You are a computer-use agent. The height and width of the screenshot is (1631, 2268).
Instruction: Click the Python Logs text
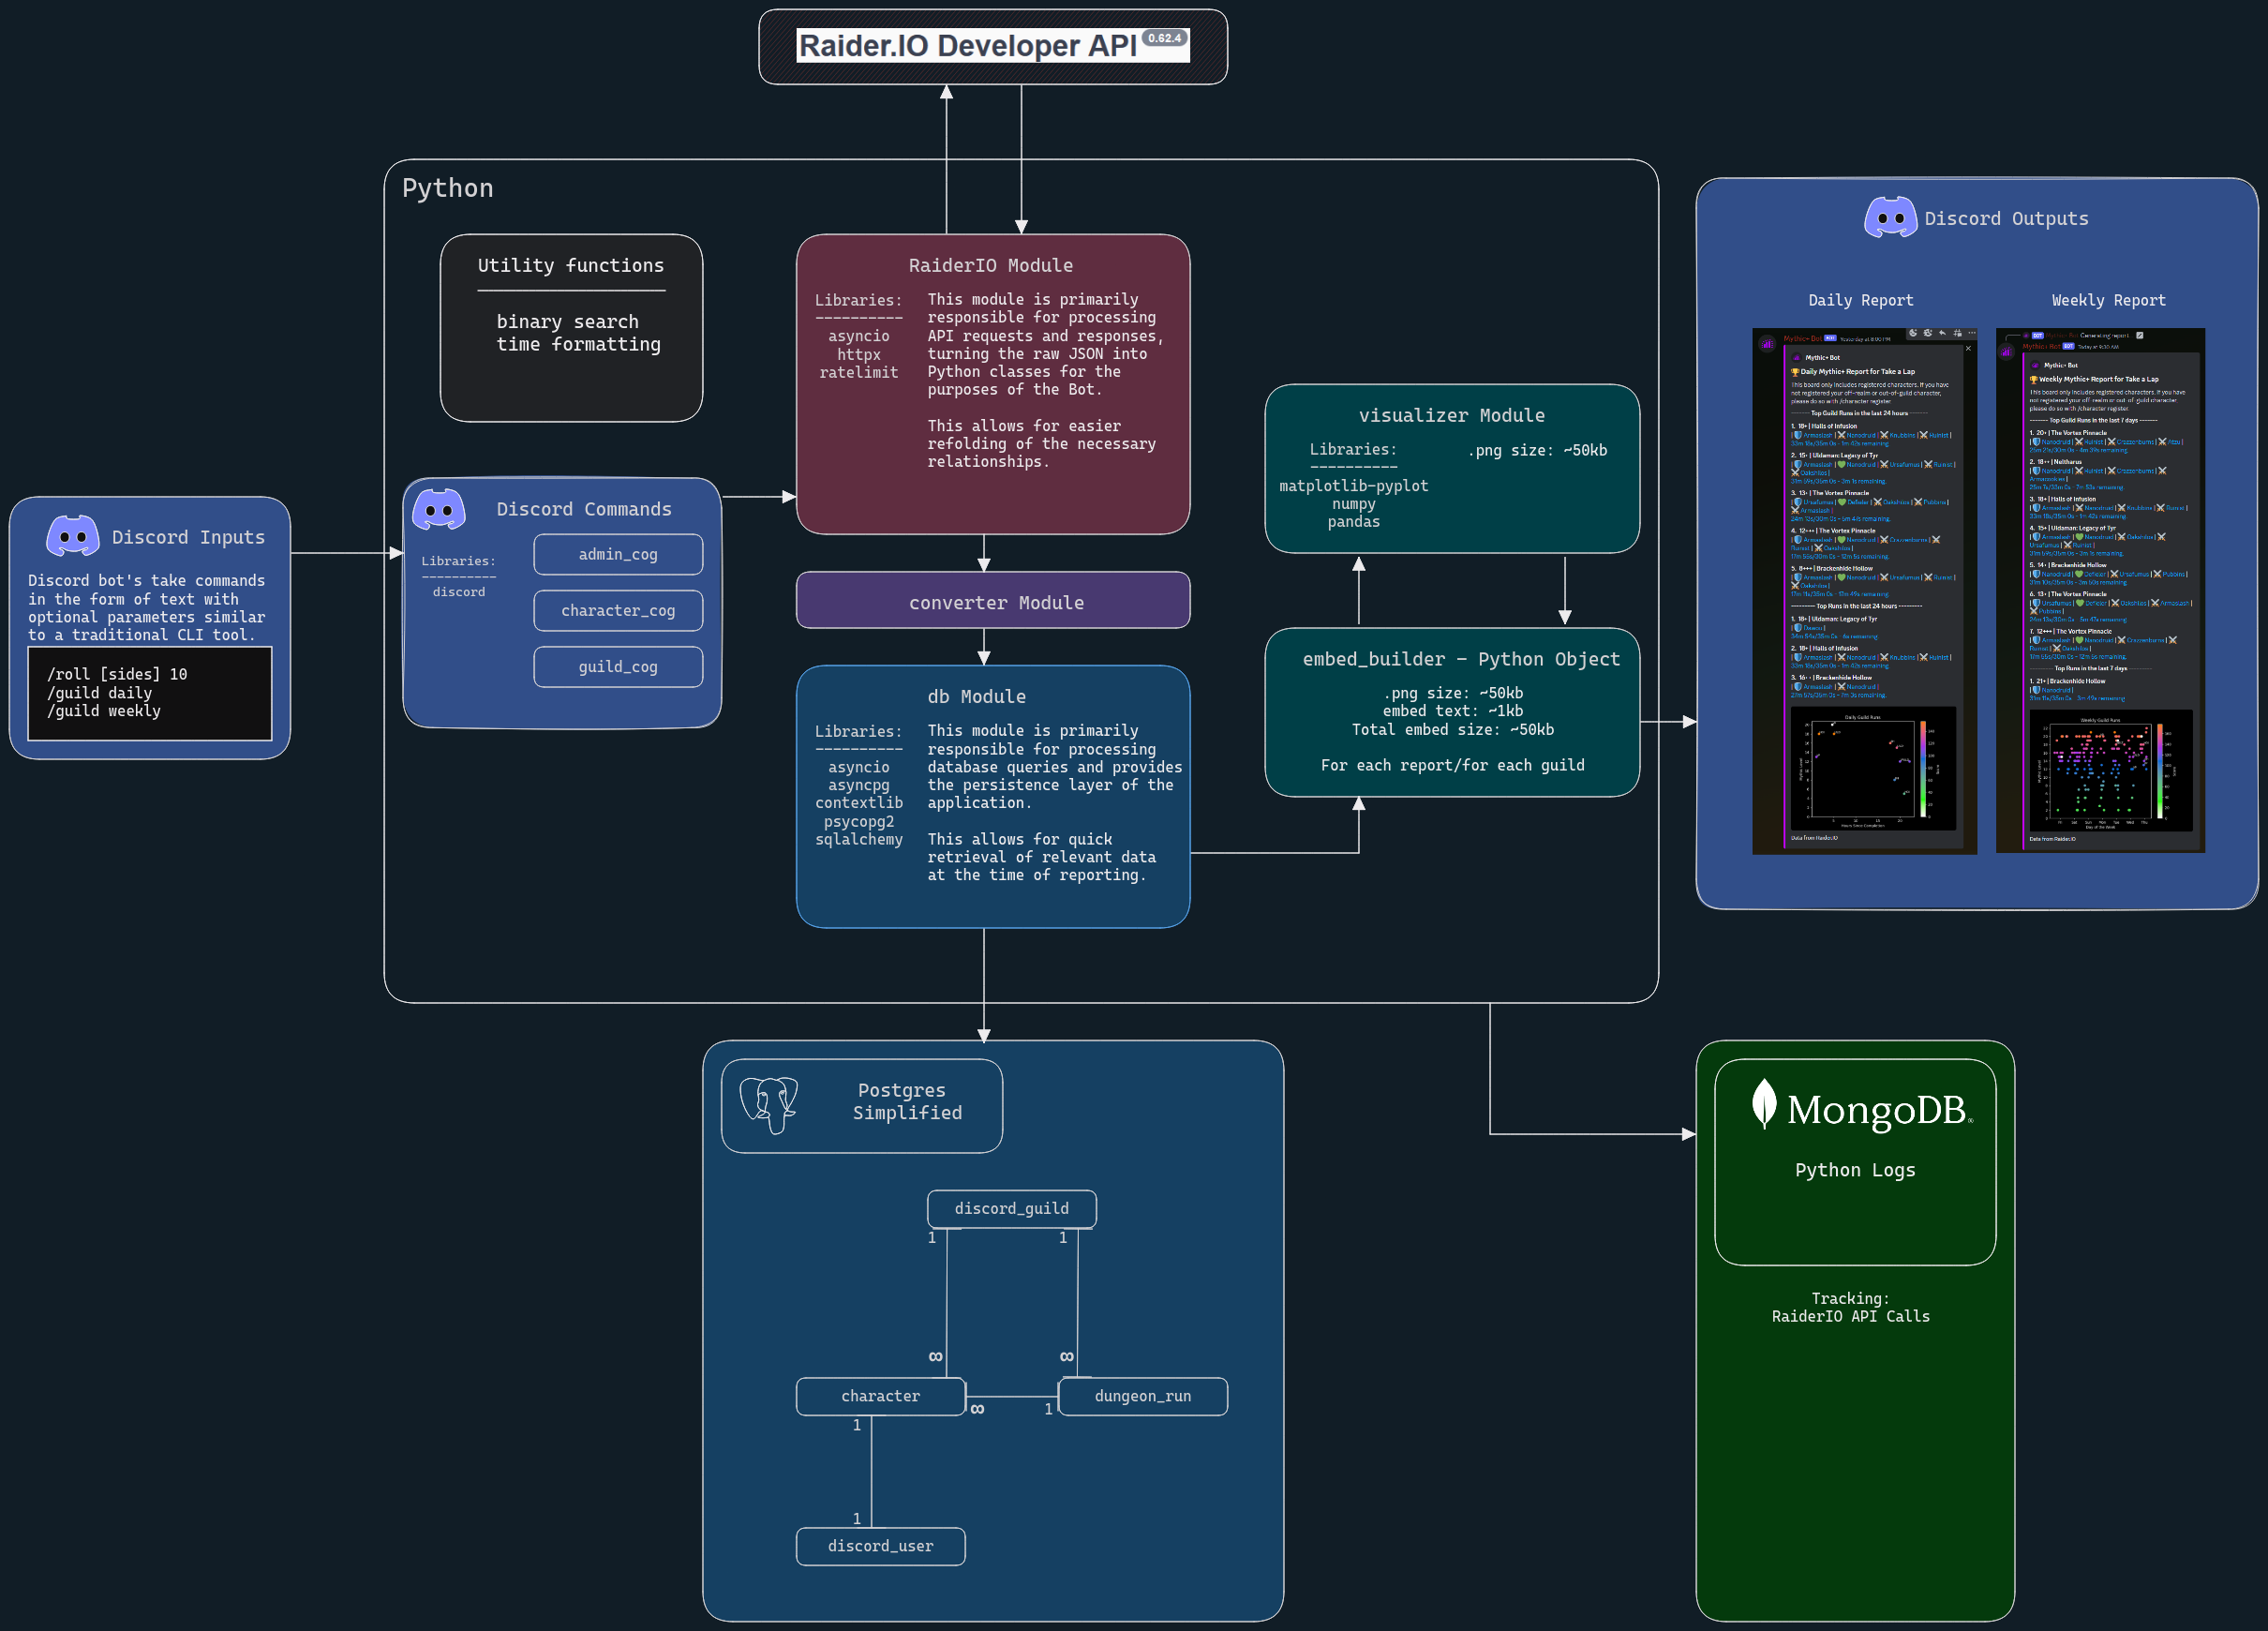pyautogui.click(x=1855, y=1170)
